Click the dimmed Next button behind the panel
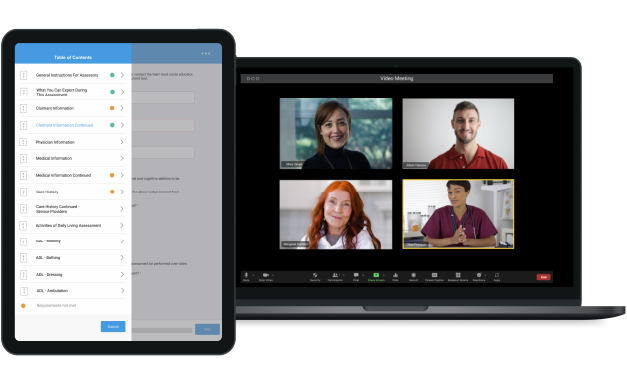Image resolution: width=627 pixels, height=385 pixels. (x=207, y=329)
